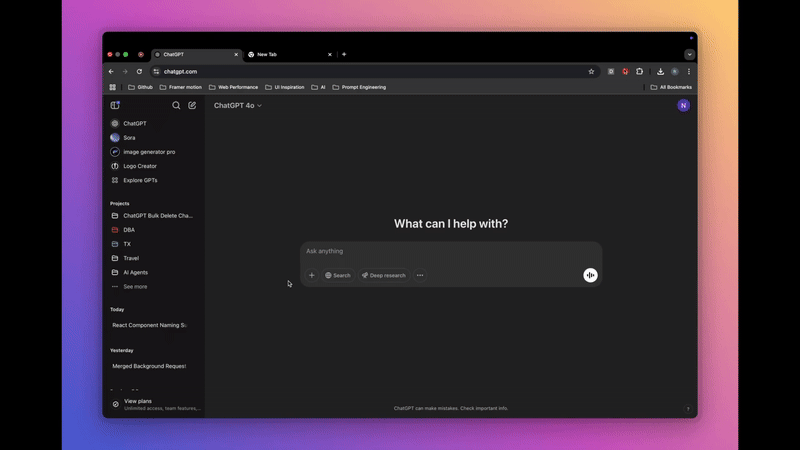Go forward in browser history
The image size is (800, 450).
(x=125, y=72)
